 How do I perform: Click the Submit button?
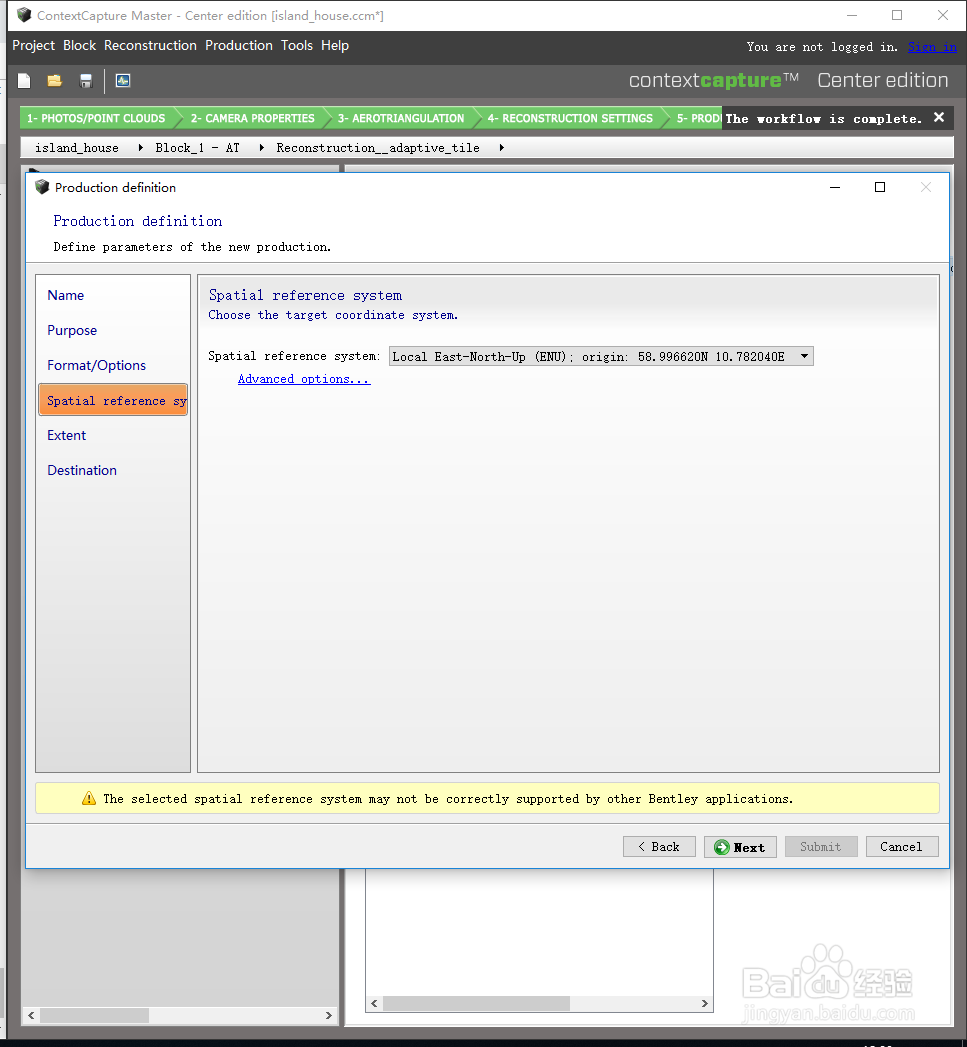coord(821,847)
